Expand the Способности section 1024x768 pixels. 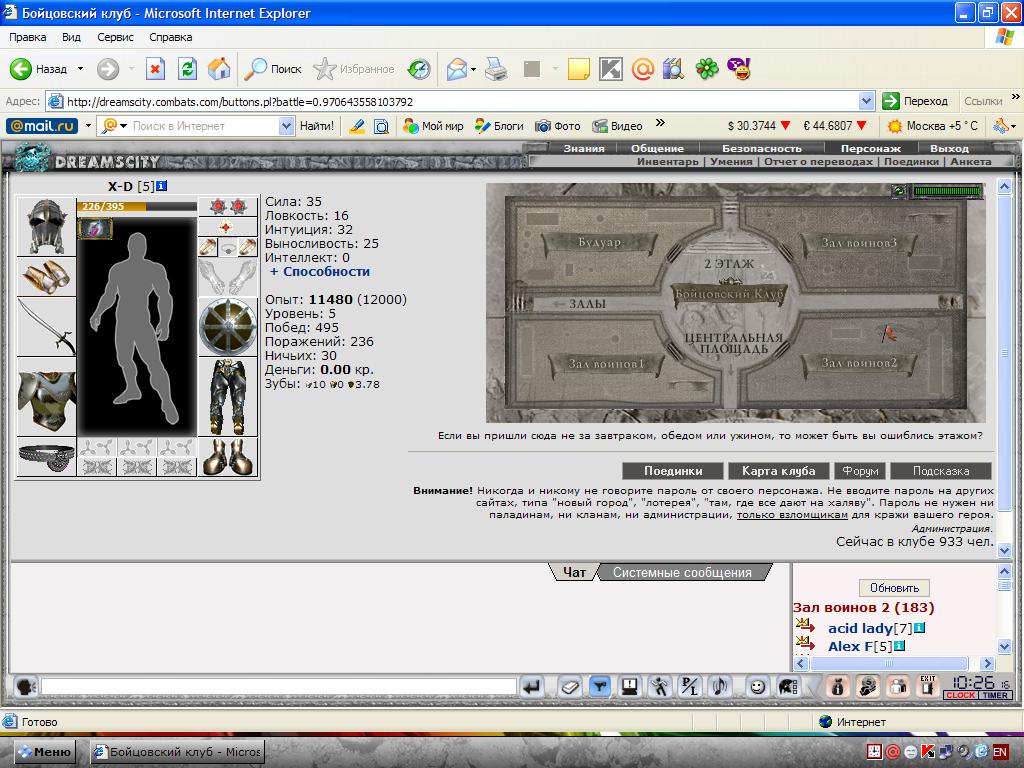coord(320,272)
